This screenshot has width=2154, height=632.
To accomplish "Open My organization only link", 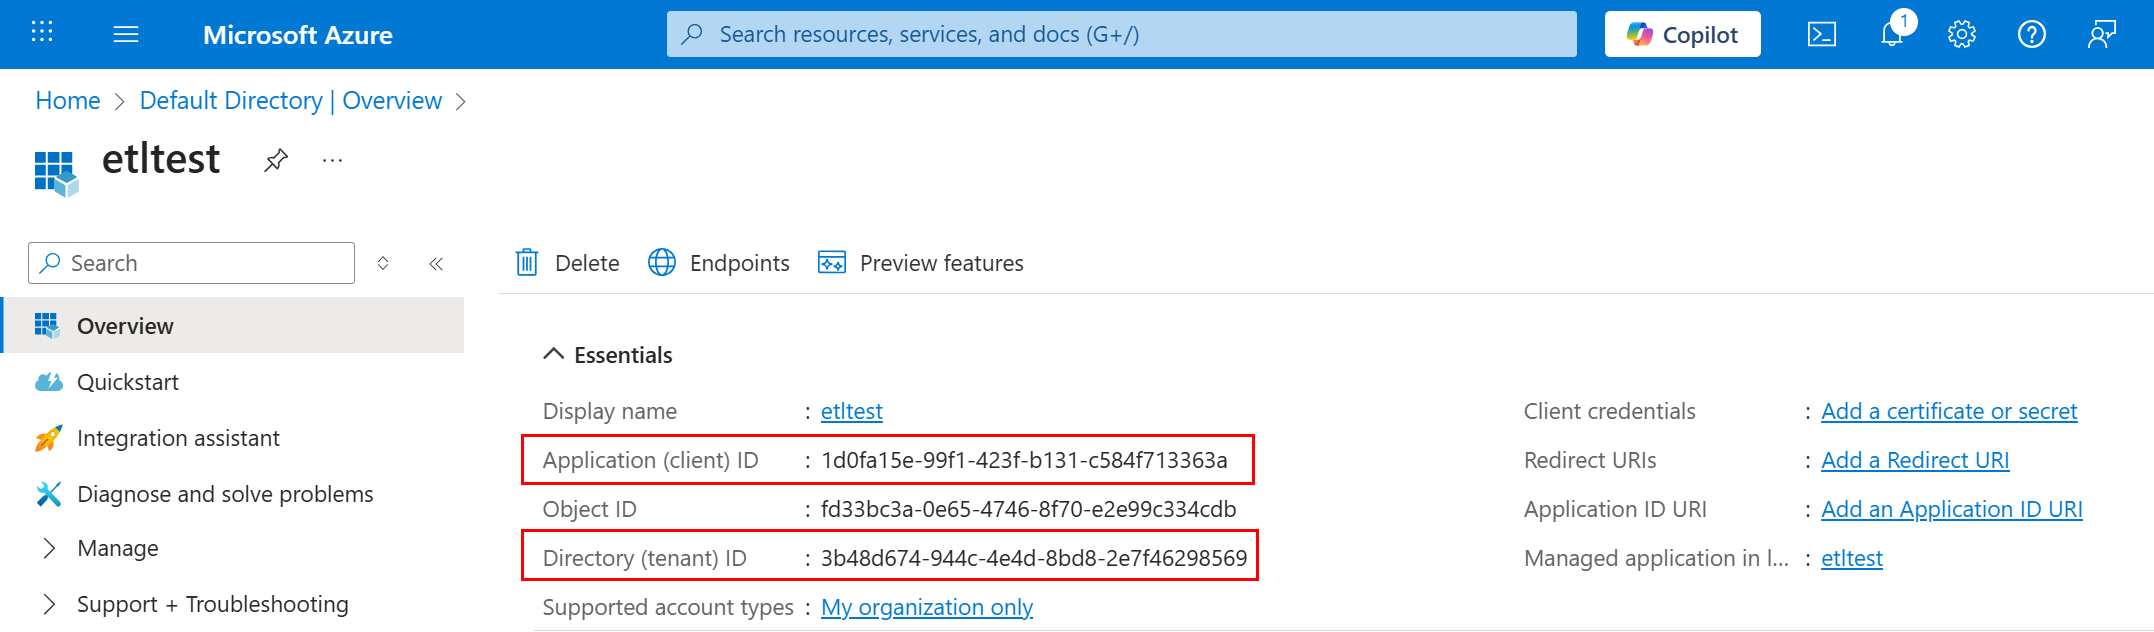I will click(x=927, y=607).
